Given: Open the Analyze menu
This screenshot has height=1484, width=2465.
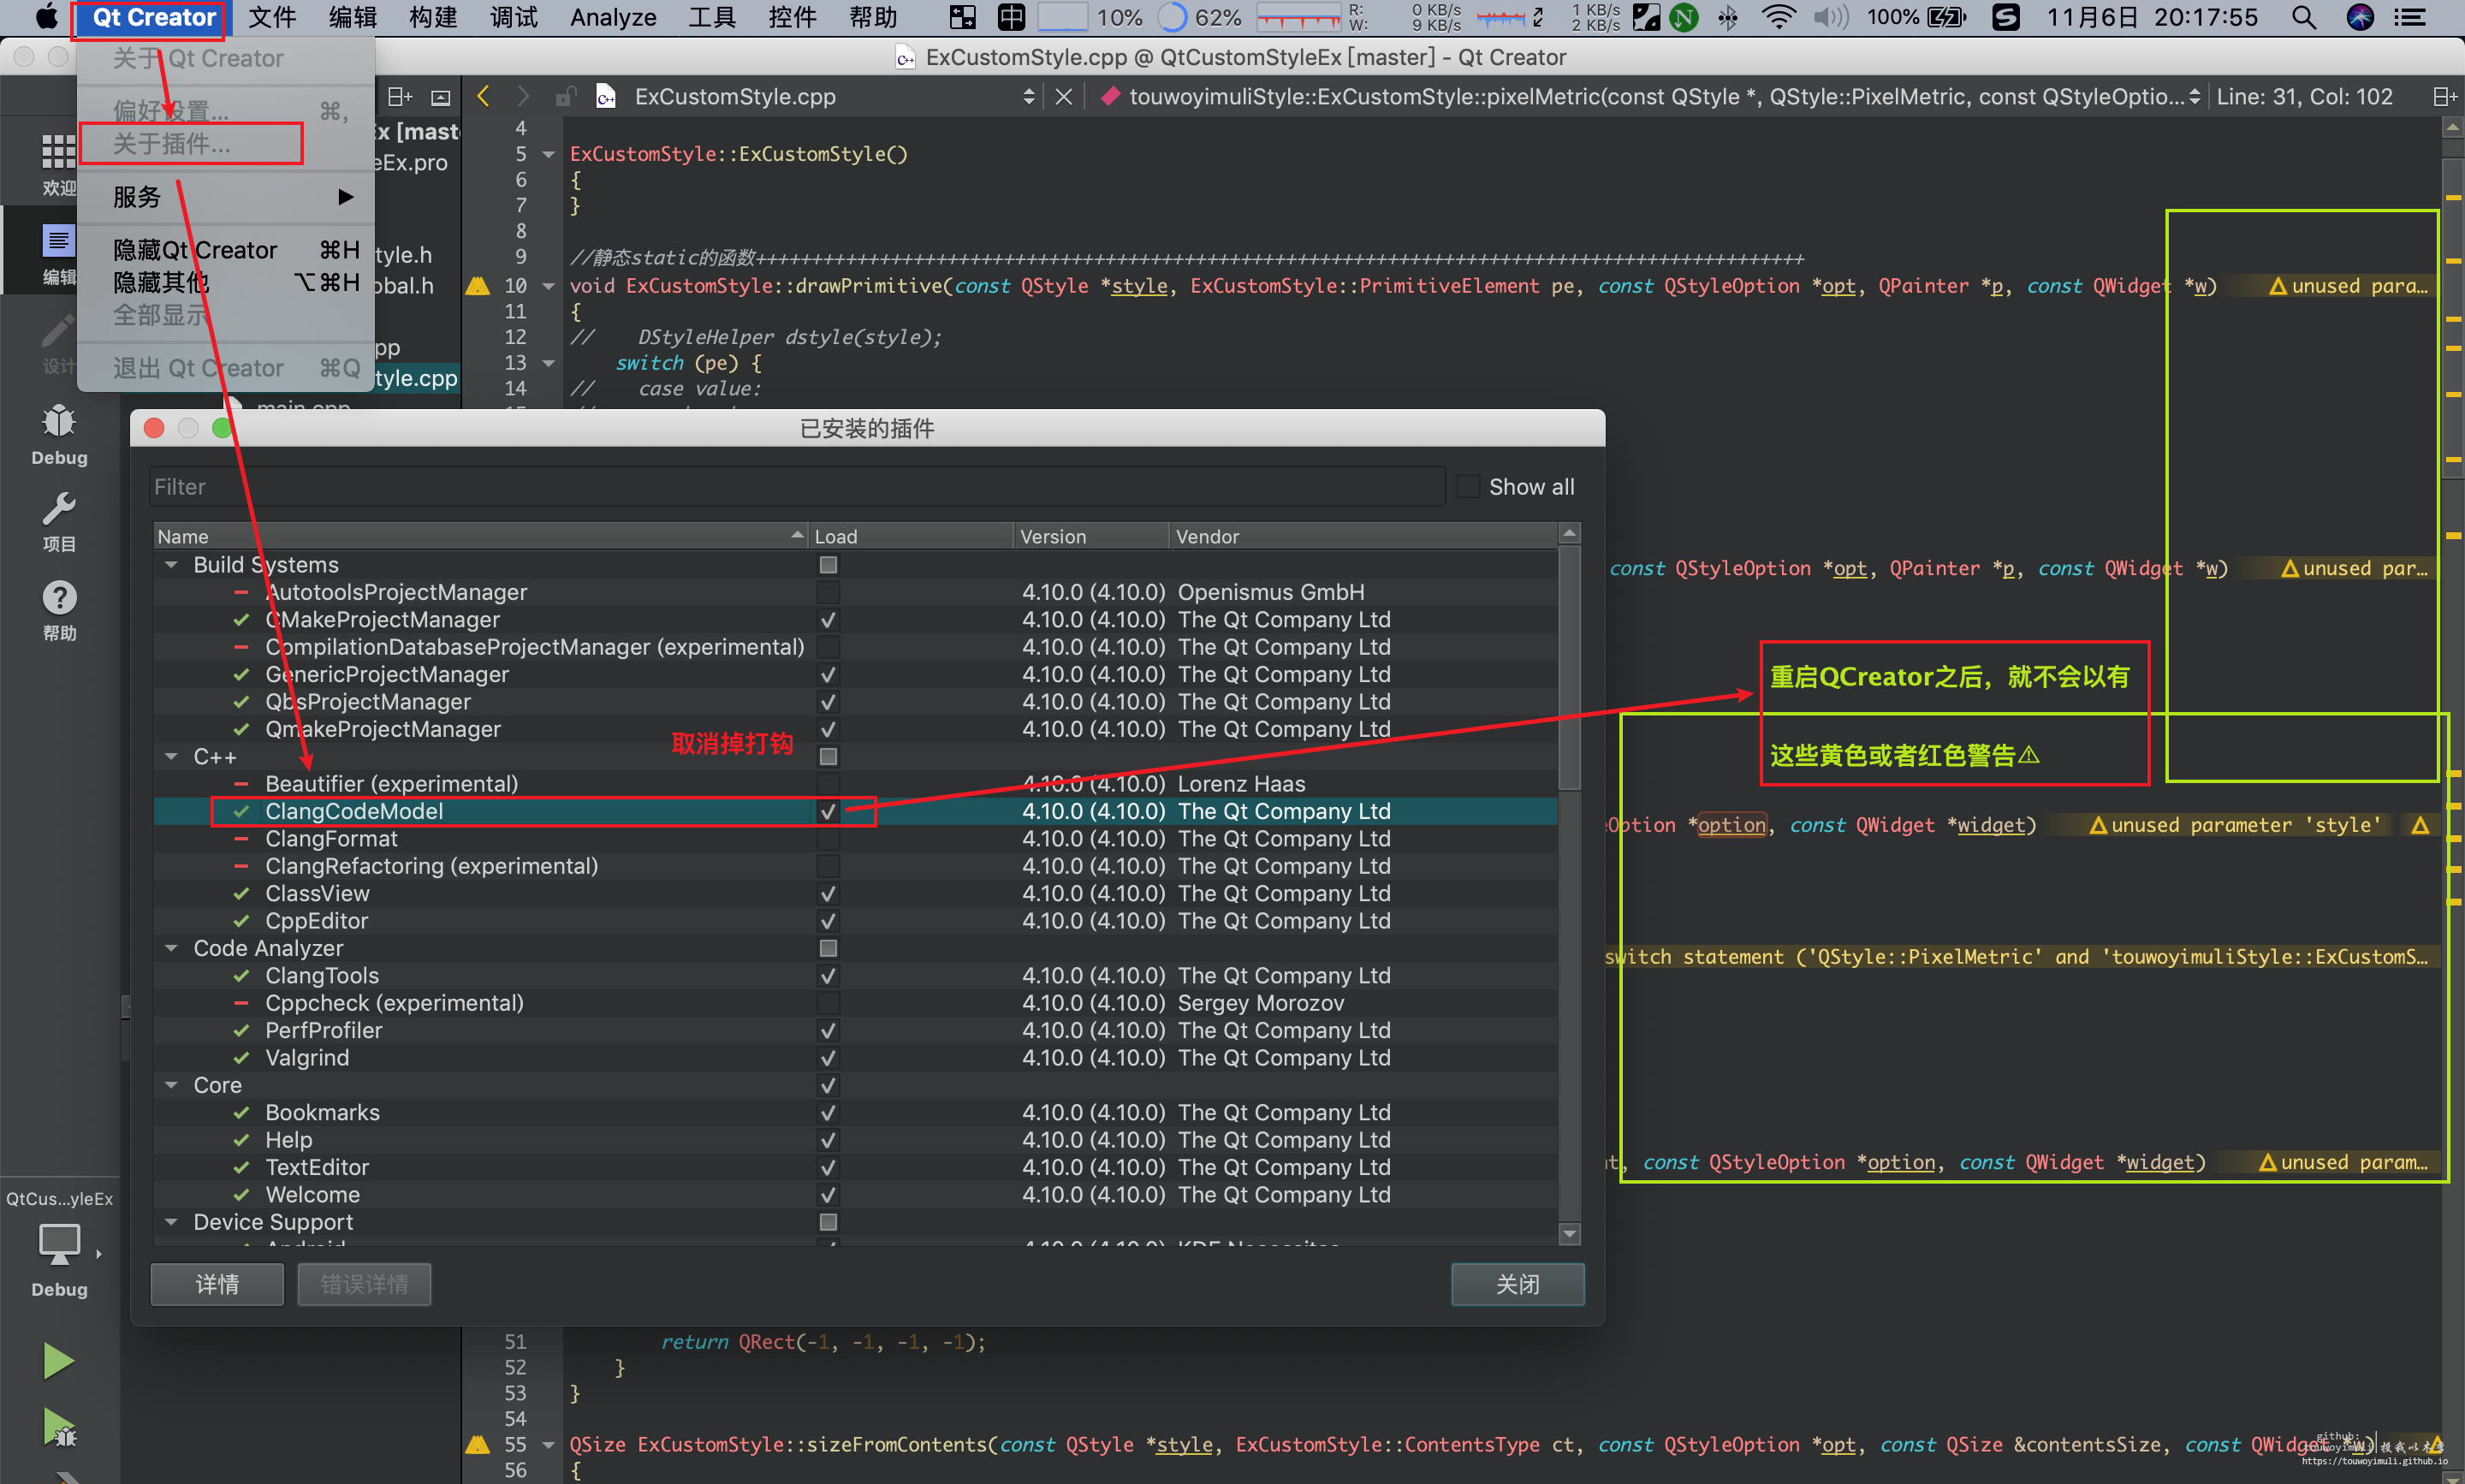Looking at the screenshot, I should pos(612,17).
